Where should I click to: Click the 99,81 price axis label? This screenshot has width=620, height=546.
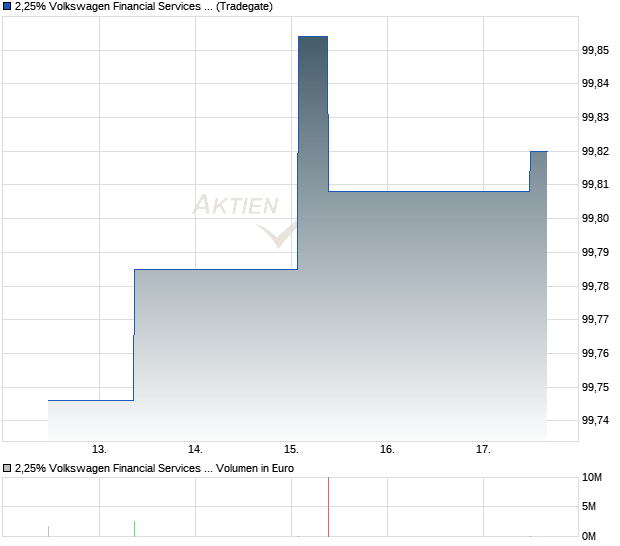(595, 185)
